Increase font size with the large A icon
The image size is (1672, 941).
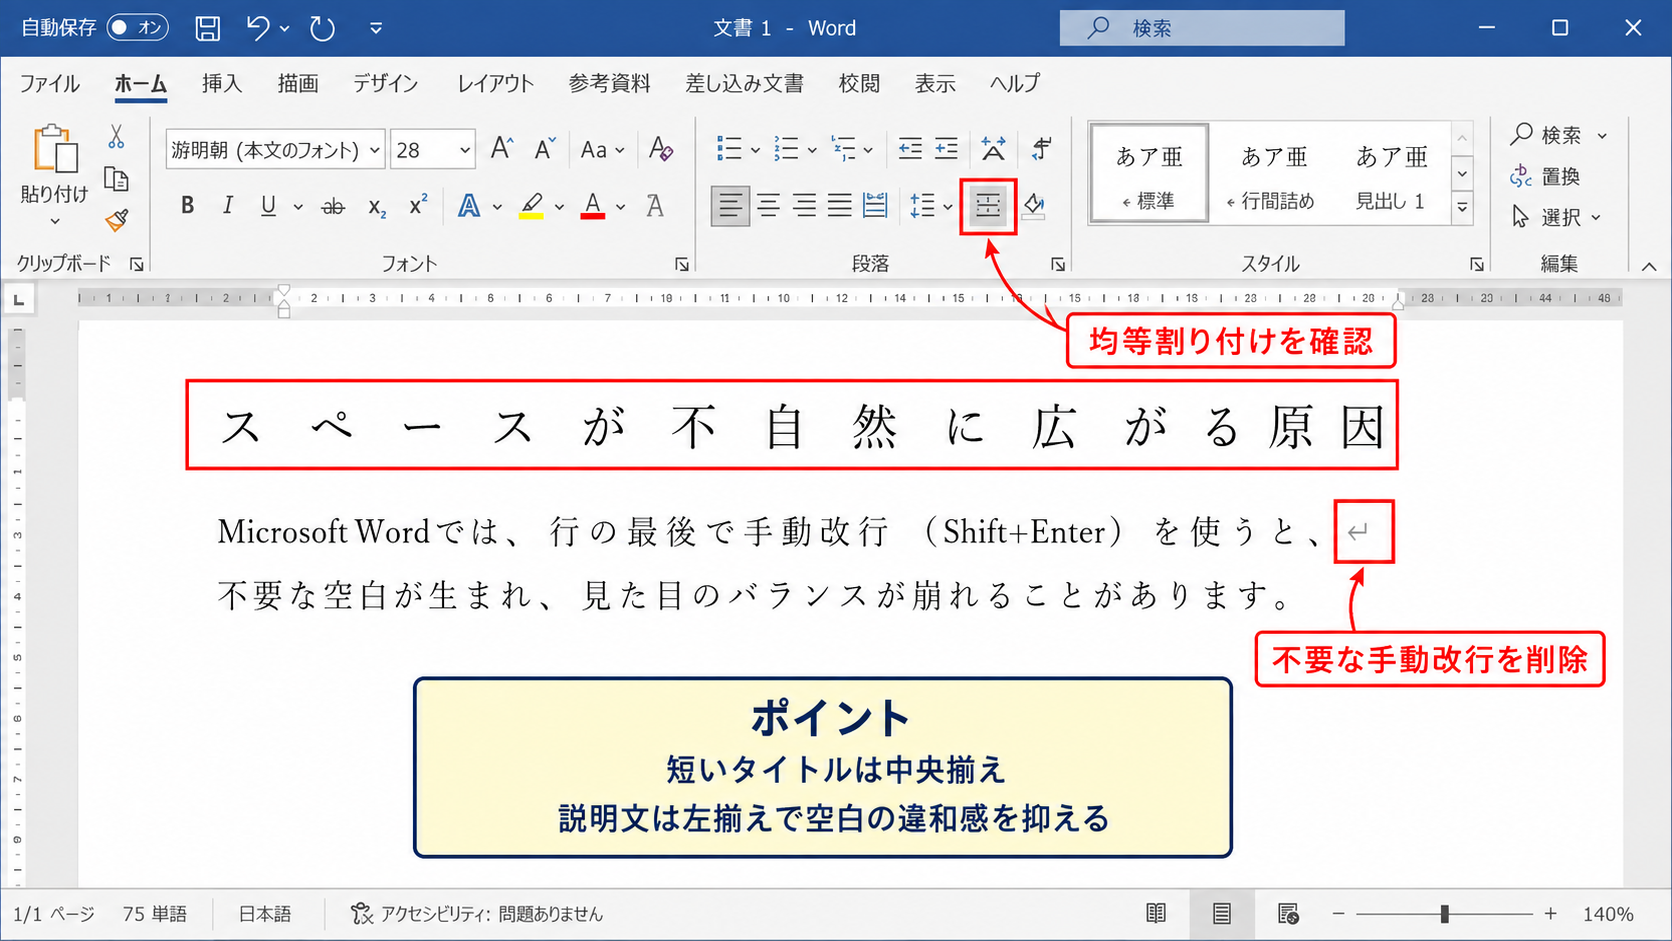pos(502,149)
